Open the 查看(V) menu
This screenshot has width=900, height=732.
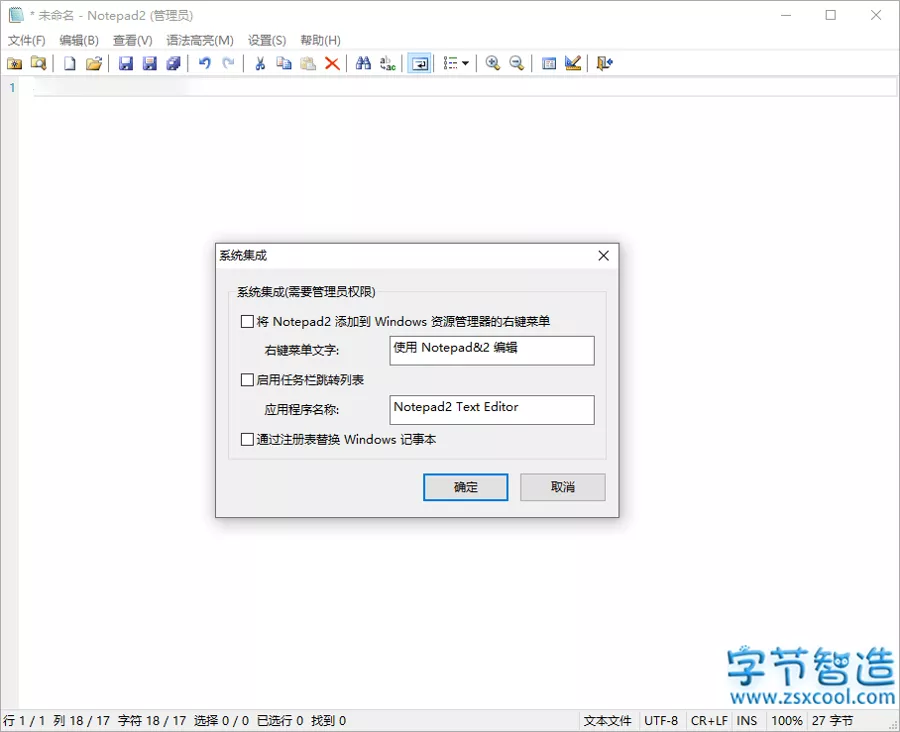click(133, 40)
